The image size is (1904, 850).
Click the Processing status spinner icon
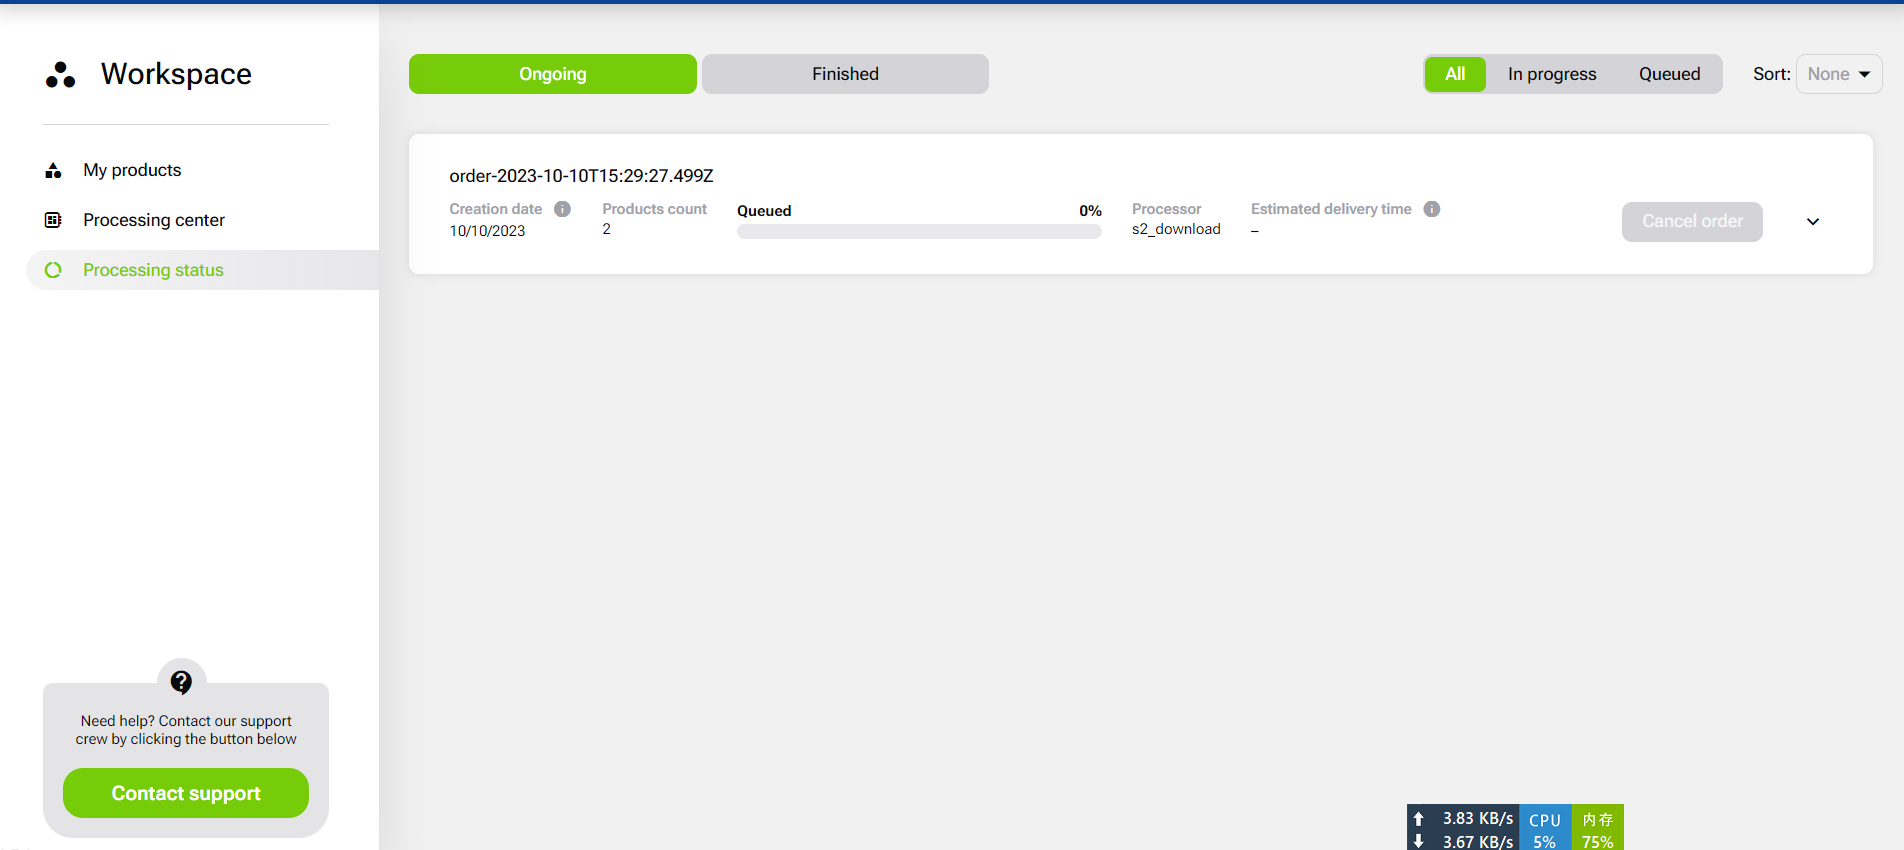(53, 270)
